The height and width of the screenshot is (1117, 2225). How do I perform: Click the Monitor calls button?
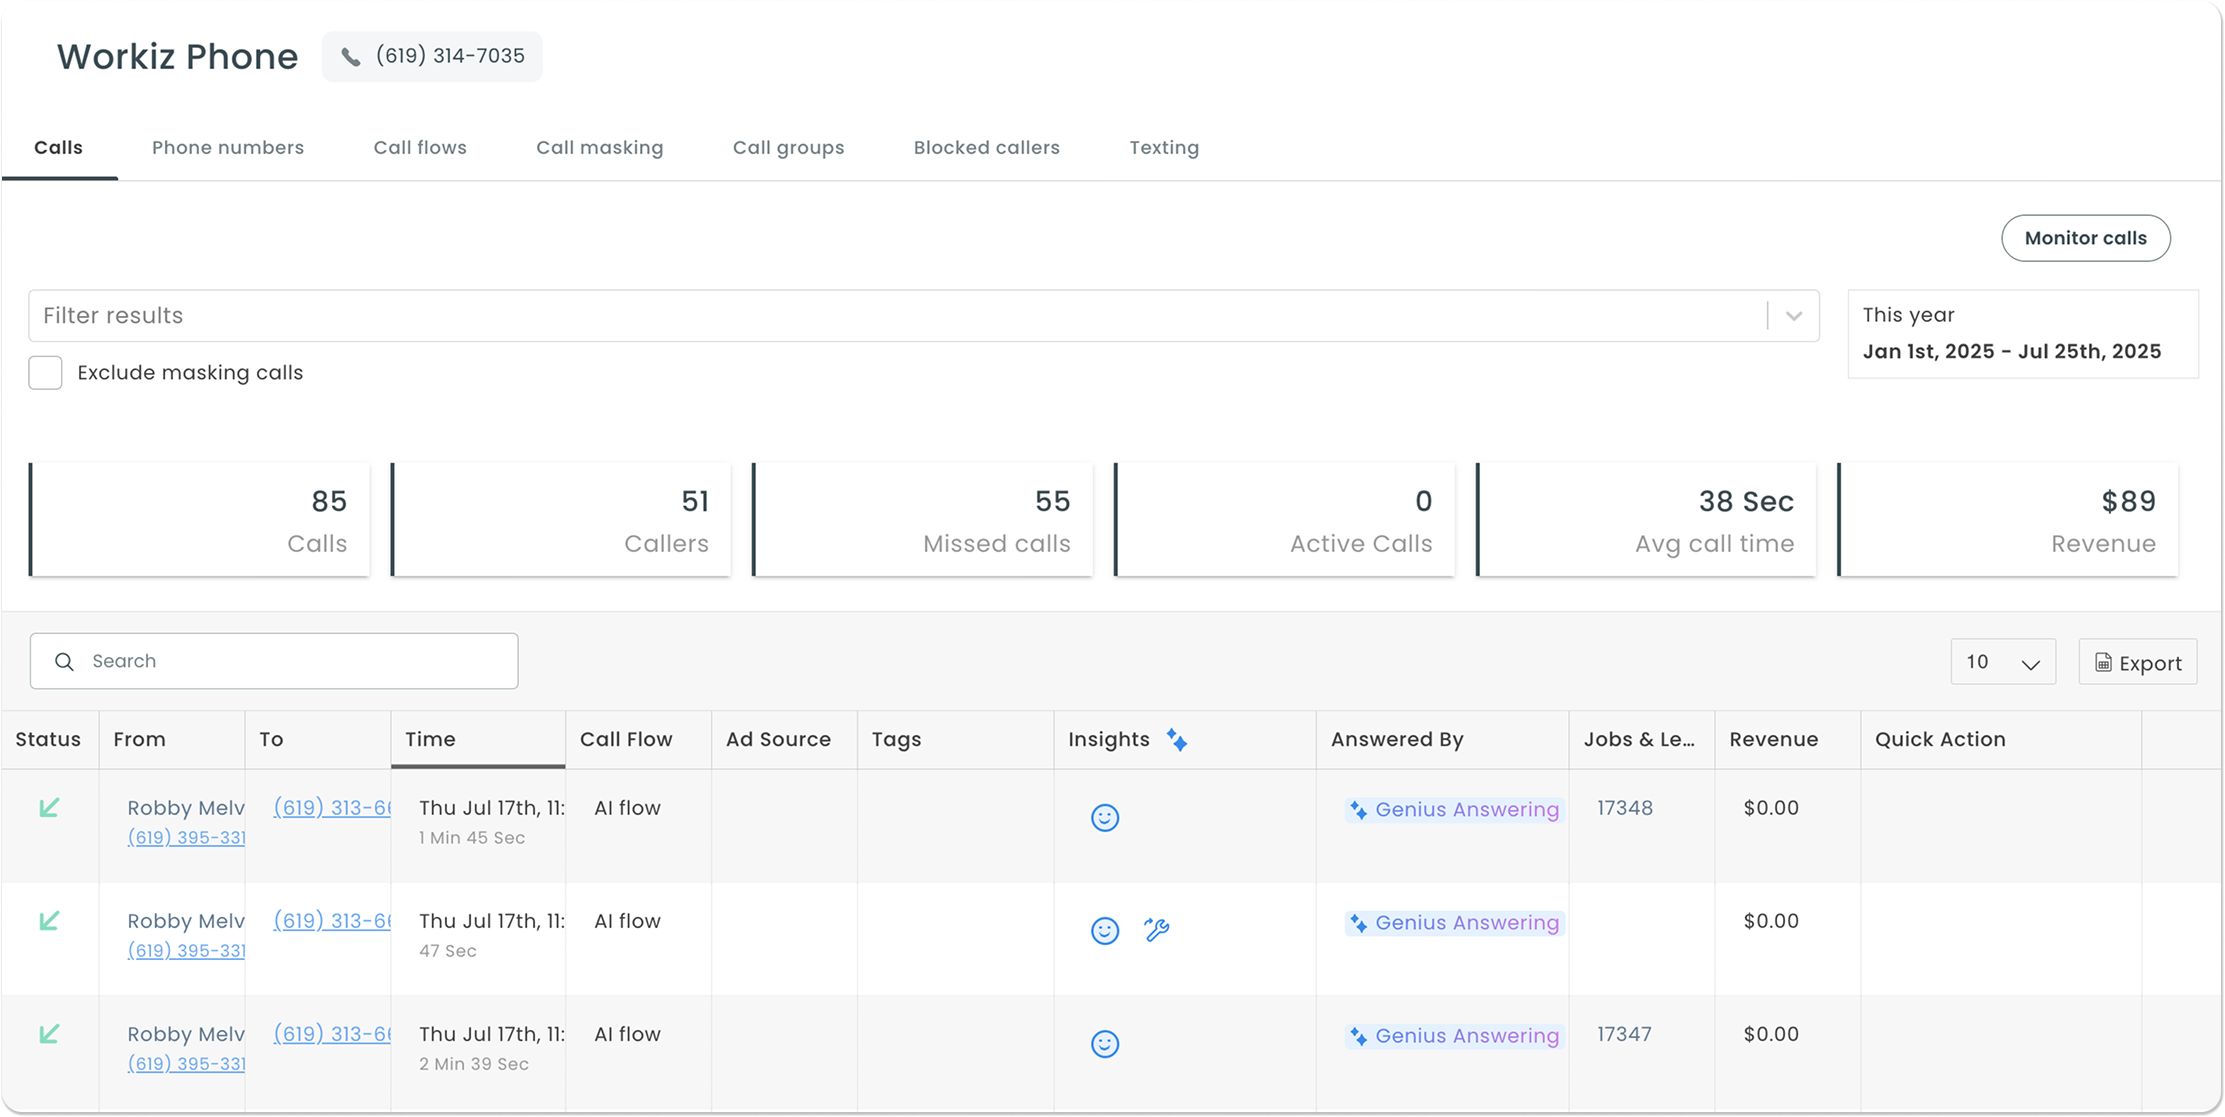(2085, 238)
